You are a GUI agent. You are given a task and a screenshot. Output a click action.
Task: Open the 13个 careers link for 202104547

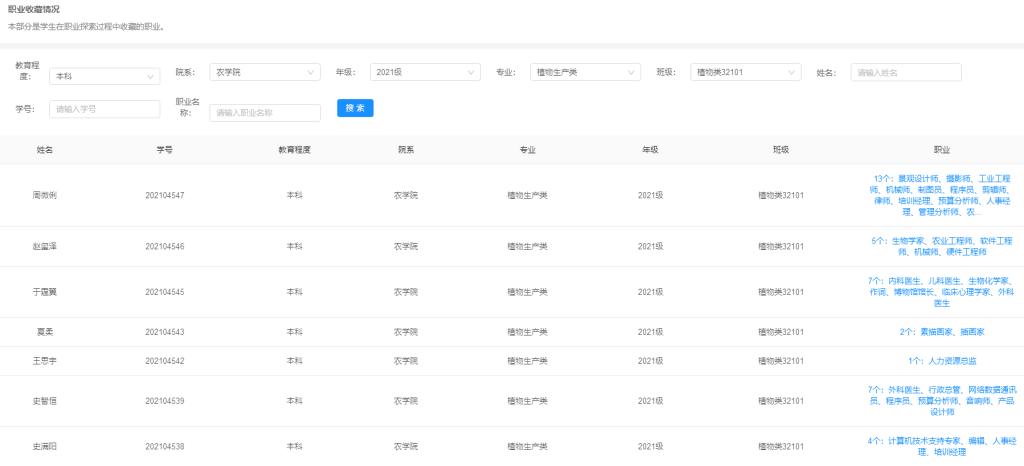[941, 194]
